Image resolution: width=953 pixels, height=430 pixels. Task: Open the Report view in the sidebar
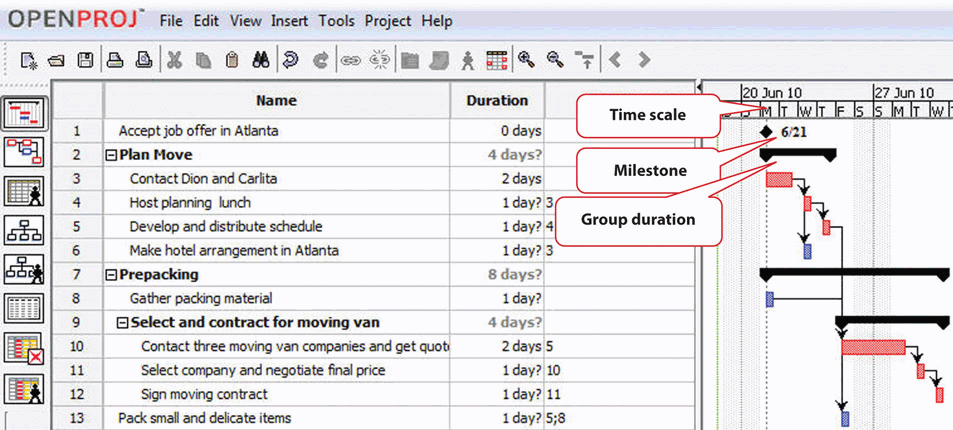pos(25,308)
